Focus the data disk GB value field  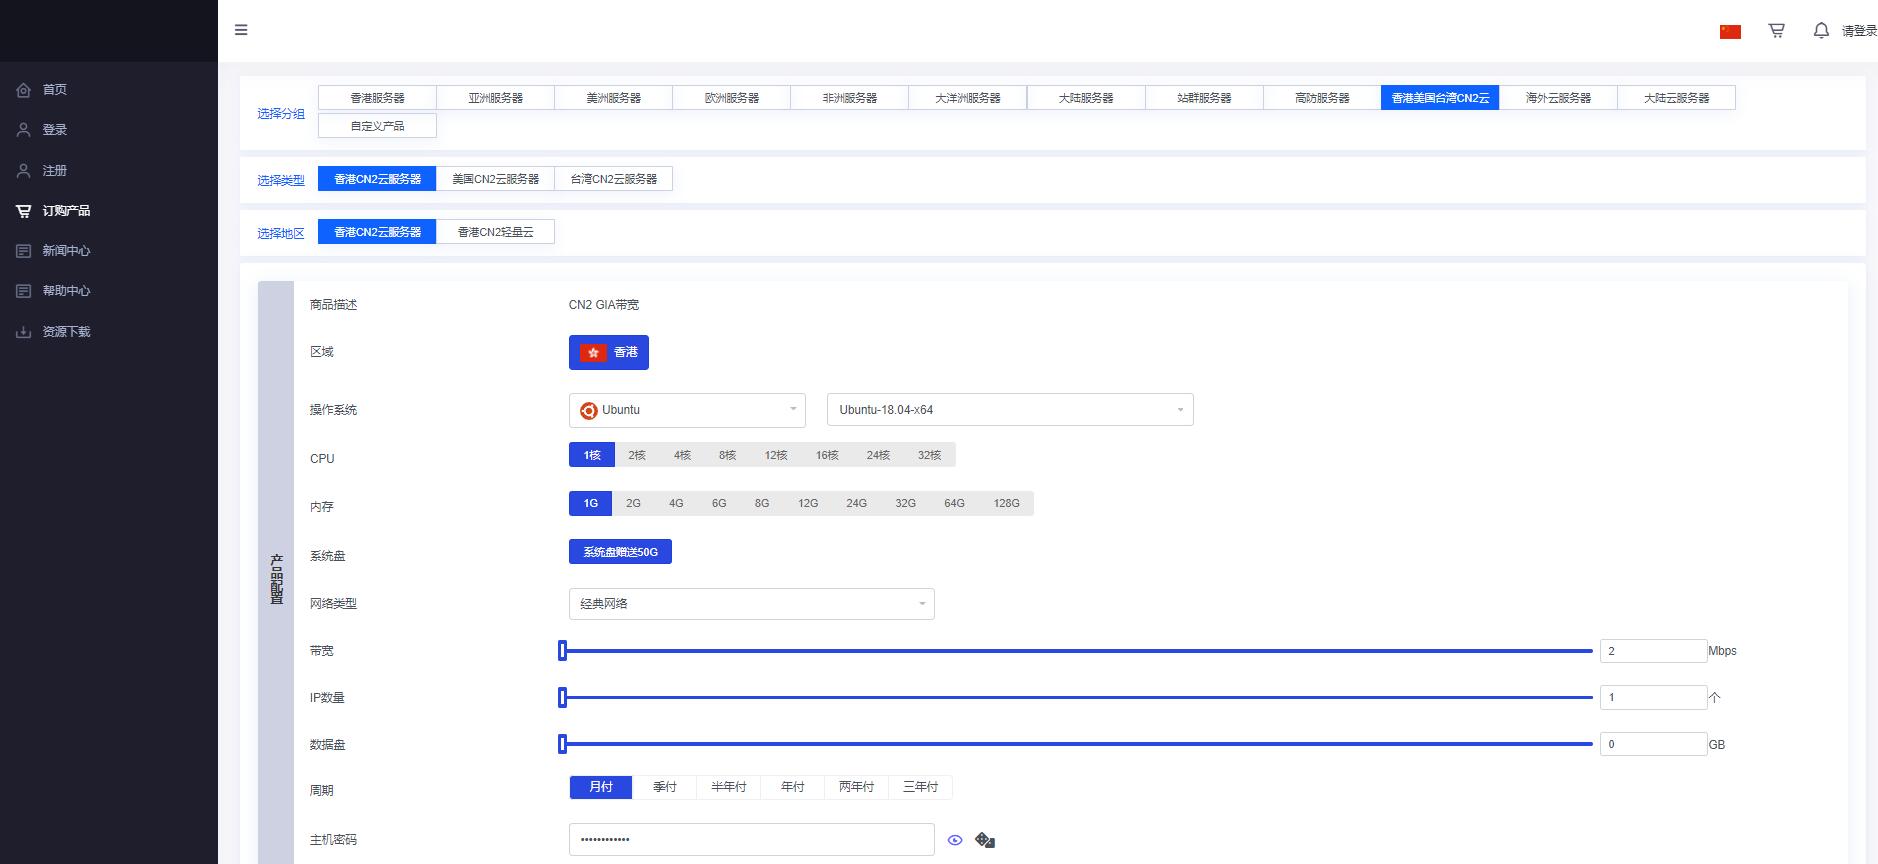pos(1653,744)
